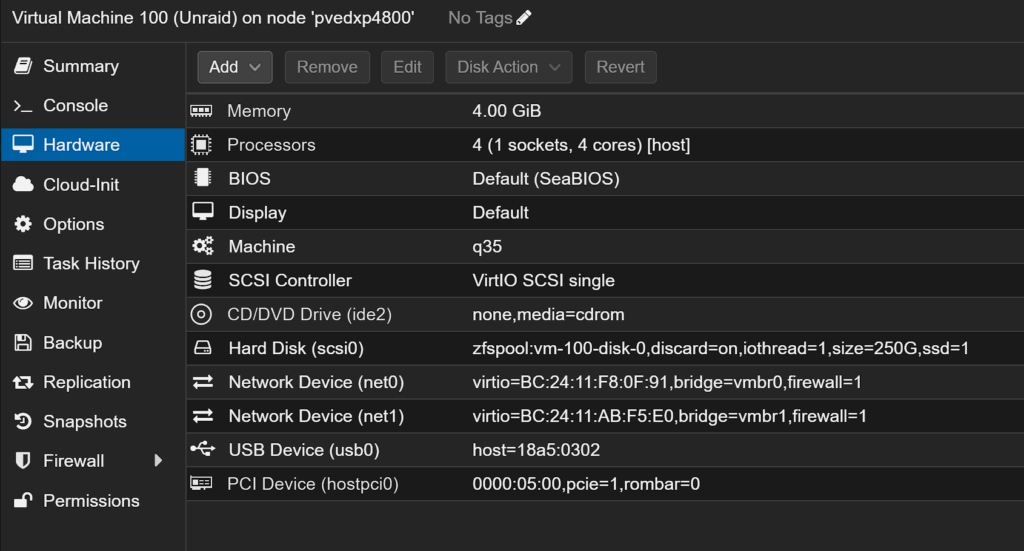
Task: Click the Memory RAM icon in hardware list
Action: pyautogui.click(x=202, y=111)
